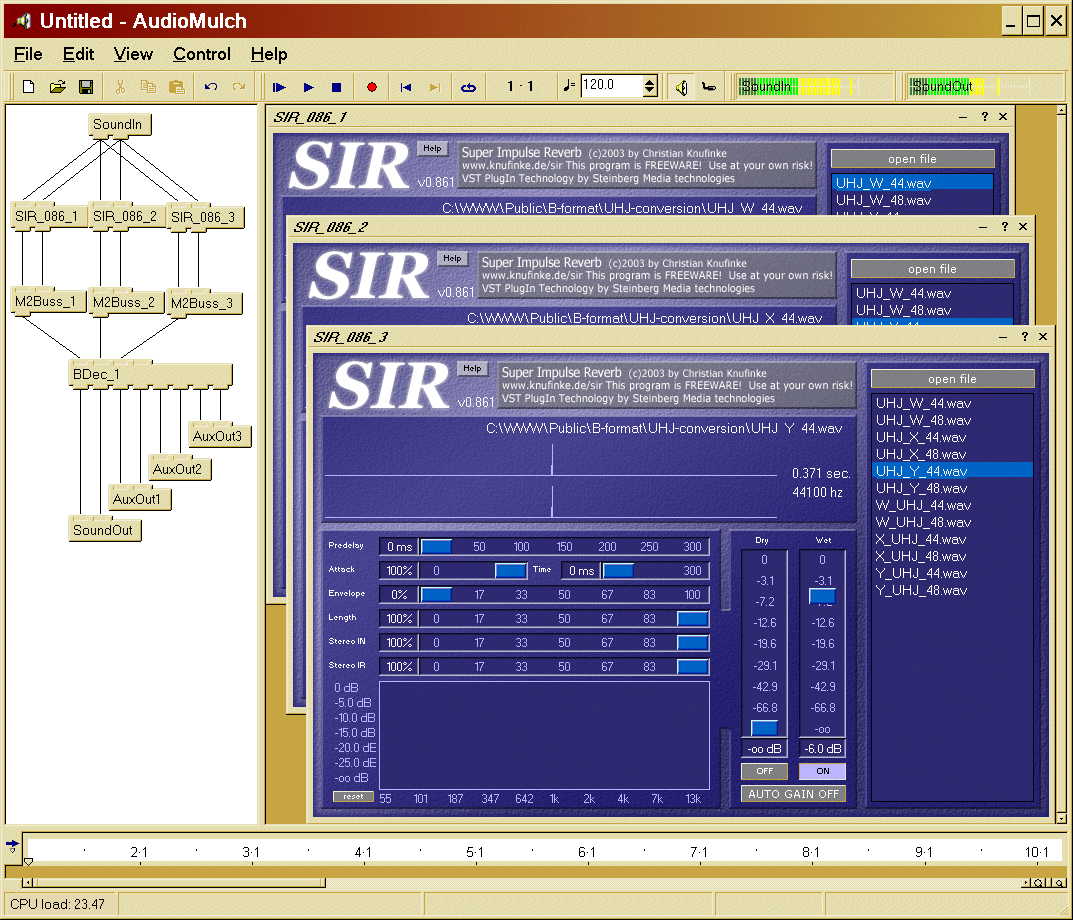Viewport: 1073px width, 920px height.
Task: Click the Wet level fader handle
Action: (822, 596)
